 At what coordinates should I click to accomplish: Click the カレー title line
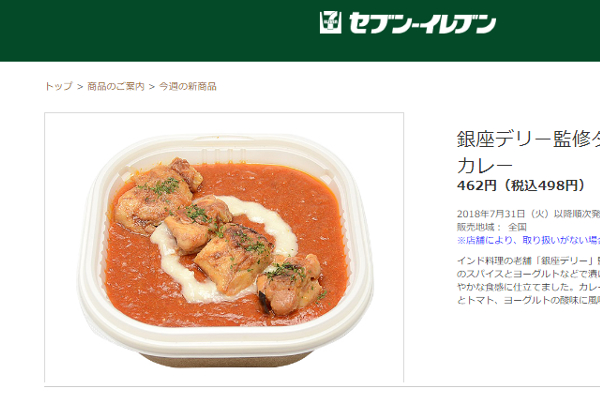point(485,166)
